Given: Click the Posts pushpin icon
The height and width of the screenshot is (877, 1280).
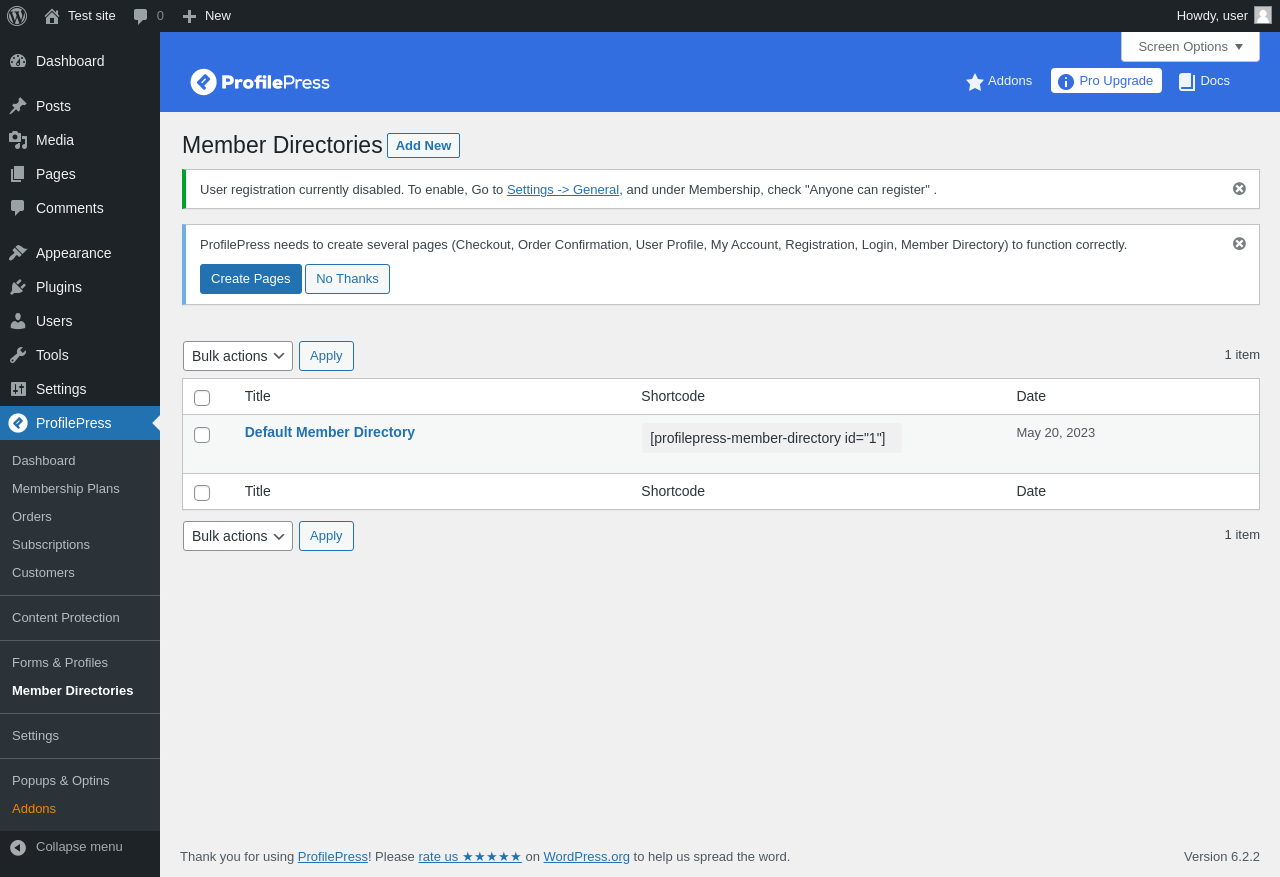Looking at the screenshot, I should (x=18, y=106).
